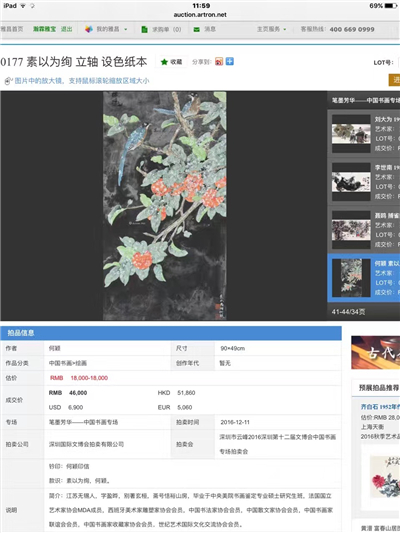This screenshot has height=533, width=400.
Task: Click the 中国书画>绘画 category value
Action: (68, 363)
